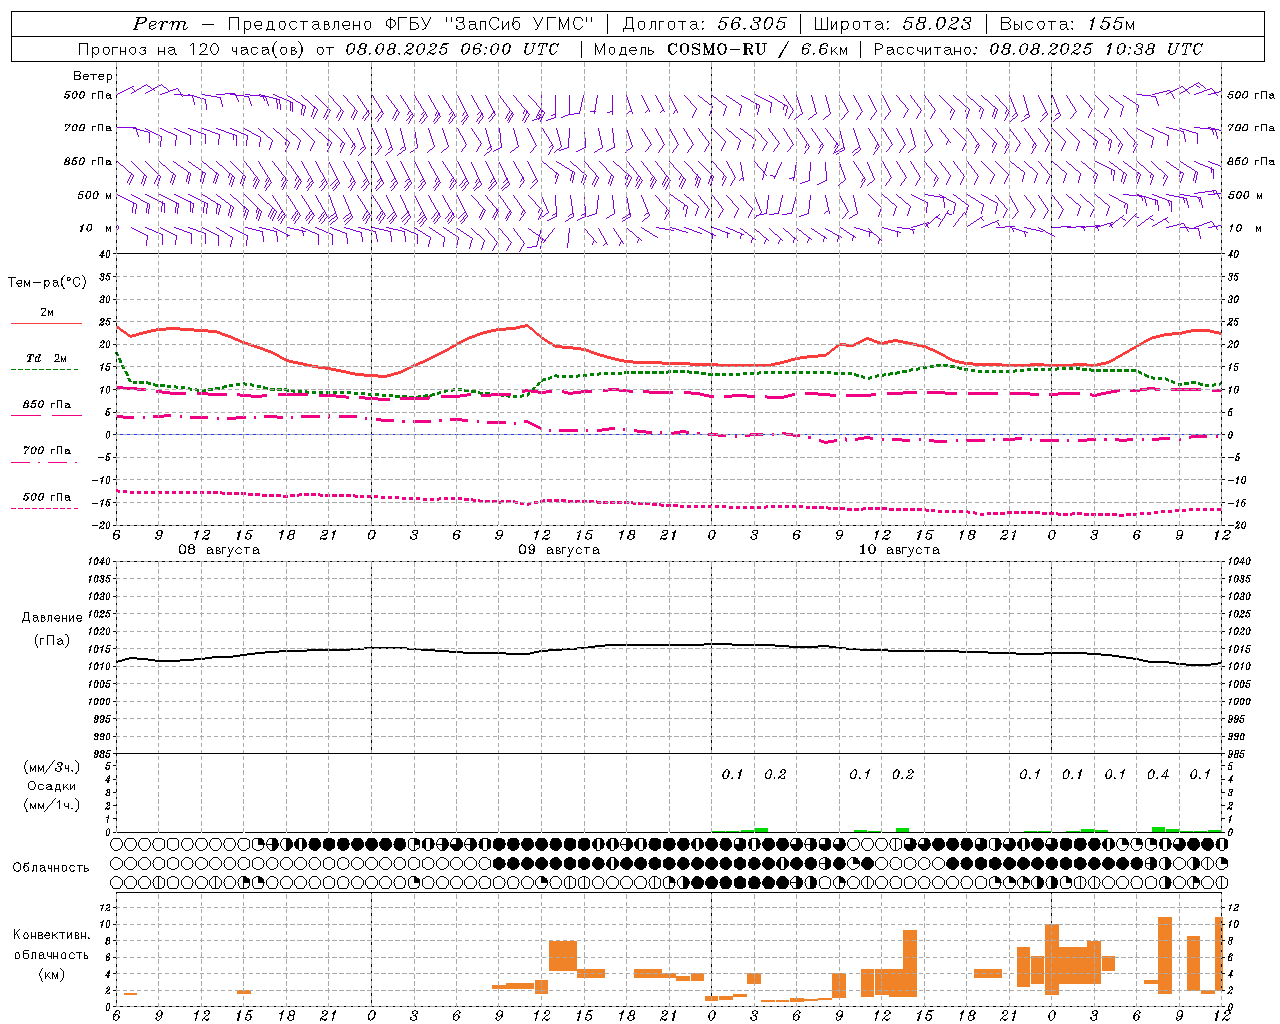Screen dimensions: 1280x1024
Task: Select the Широта: 58.023 value
Action: 892,24
